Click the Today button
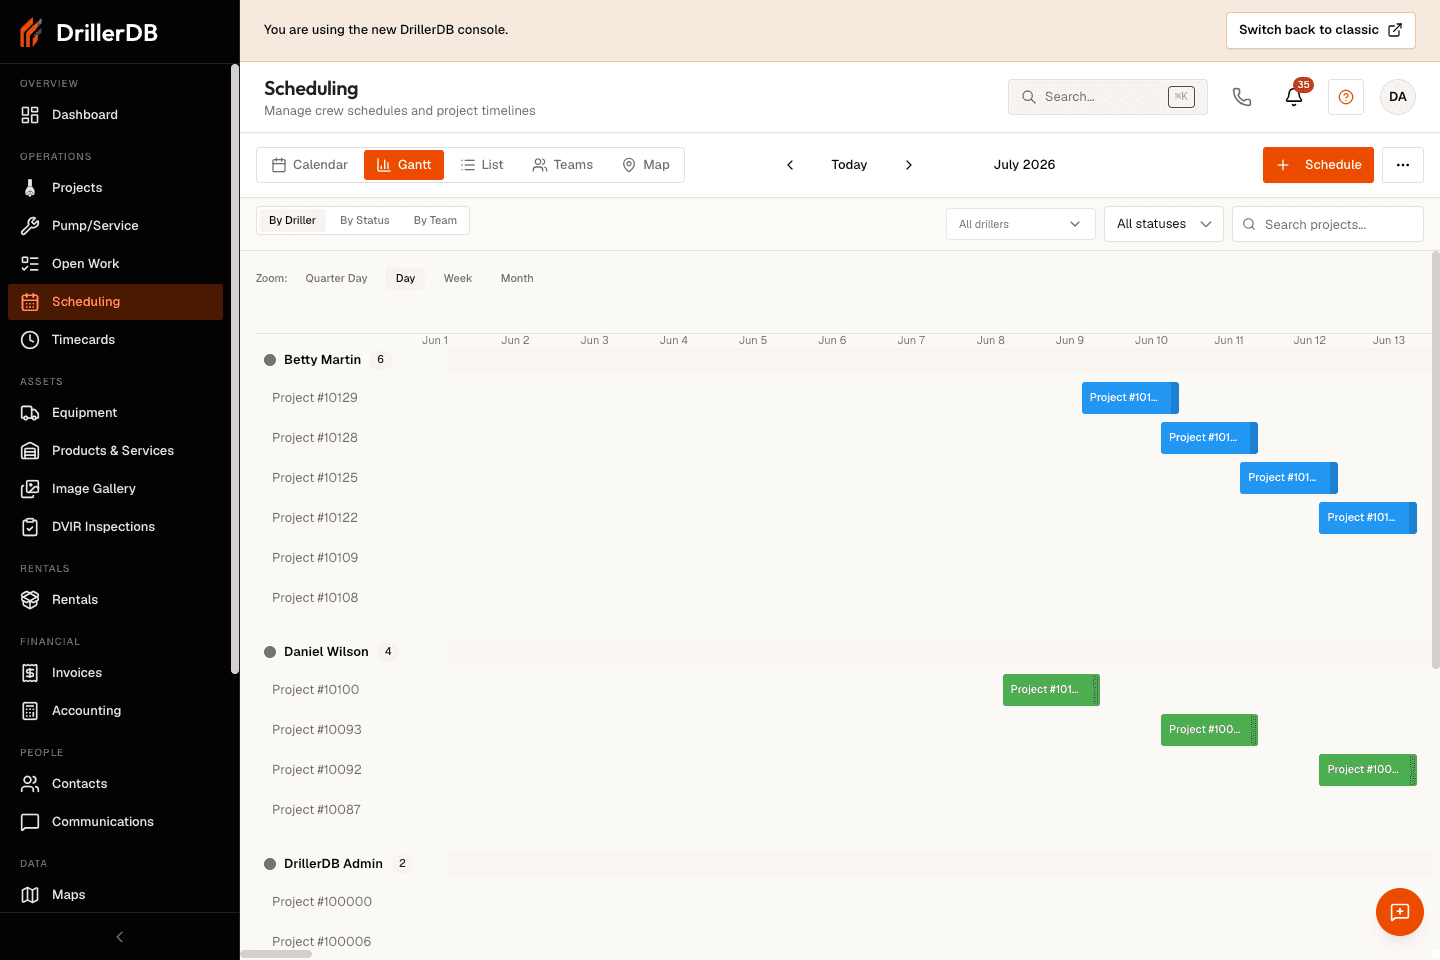 (849, 165)
